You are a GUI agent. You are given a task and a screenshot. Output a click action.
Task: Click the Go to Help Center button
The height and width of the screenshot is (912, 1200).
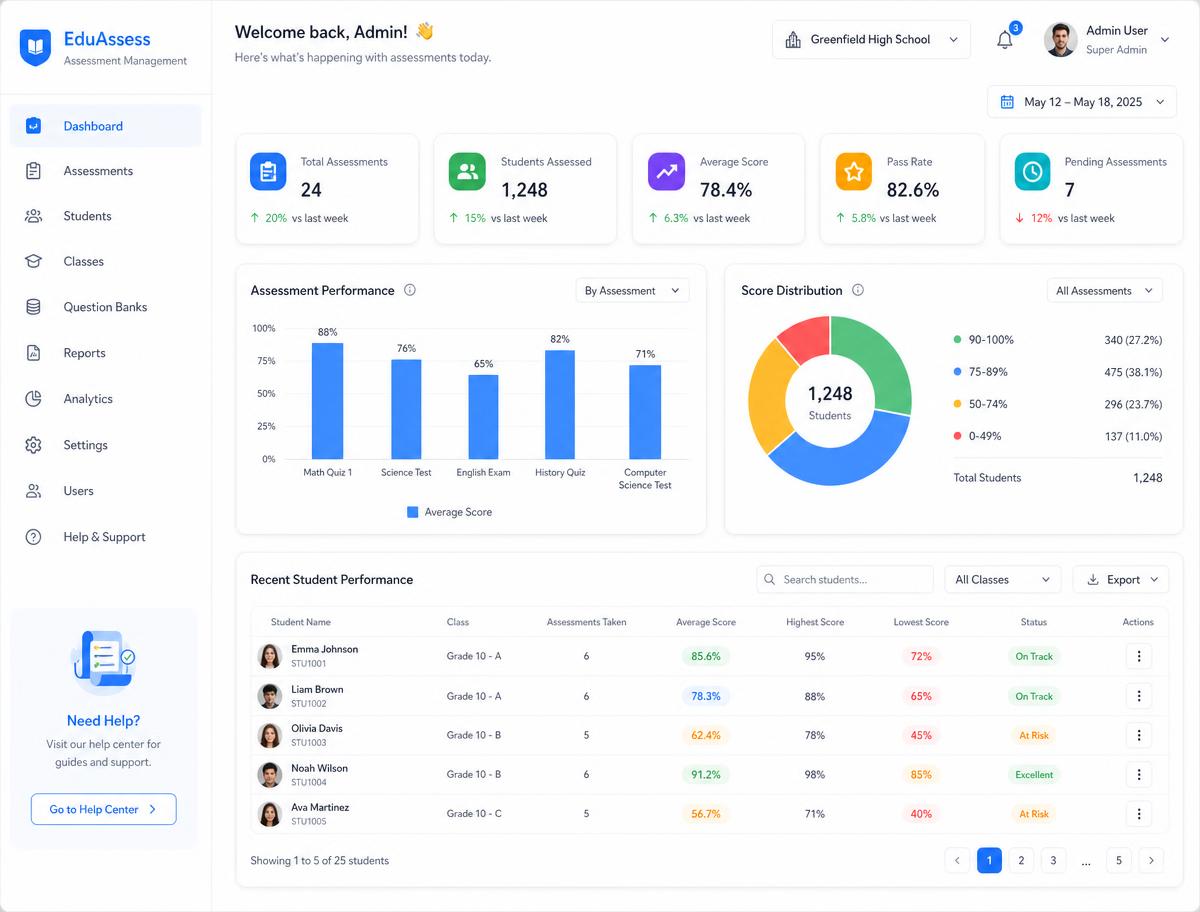(x=104, y=809)
